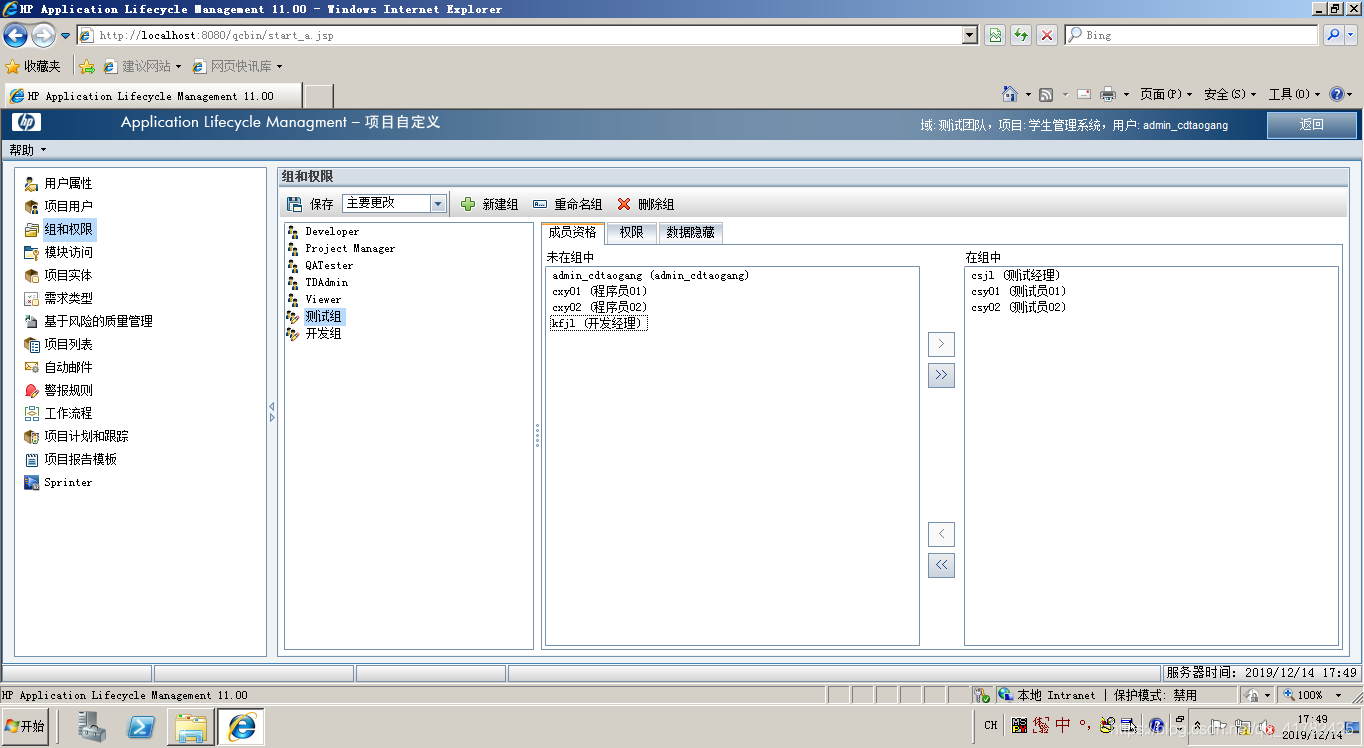Screen dimensions: 1364x748
Task: Select user kfjl (开发经理)
Action: coord(599,323)
